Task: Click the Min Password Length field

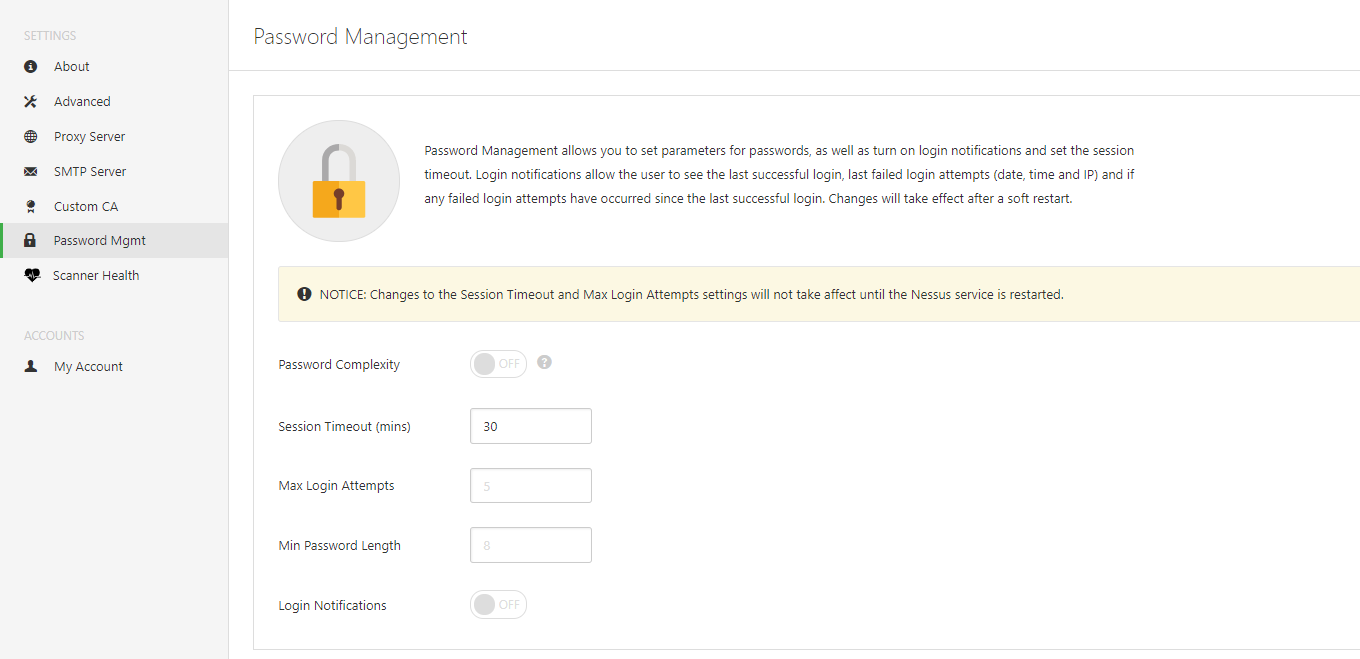Action: pyautogui.click(x=530, y=545)
